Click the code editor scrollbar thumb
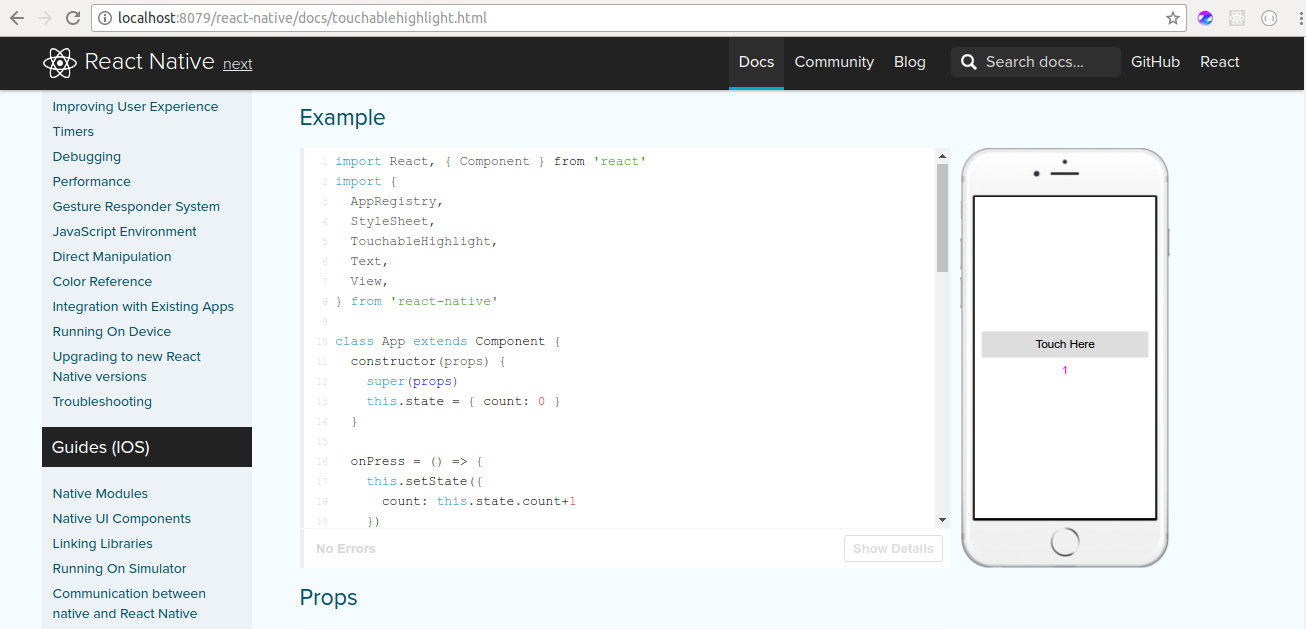 pyautogui.click(x=942, y=218)
